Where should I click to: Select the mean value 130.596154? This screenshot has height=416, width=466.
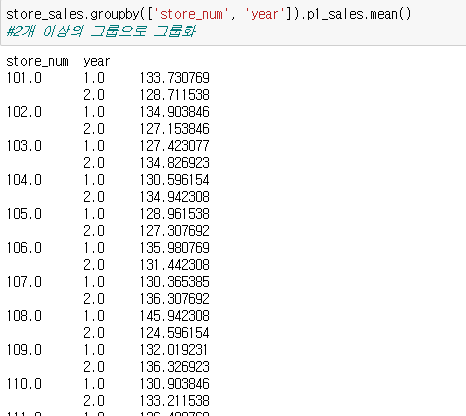tap(174, 180)
